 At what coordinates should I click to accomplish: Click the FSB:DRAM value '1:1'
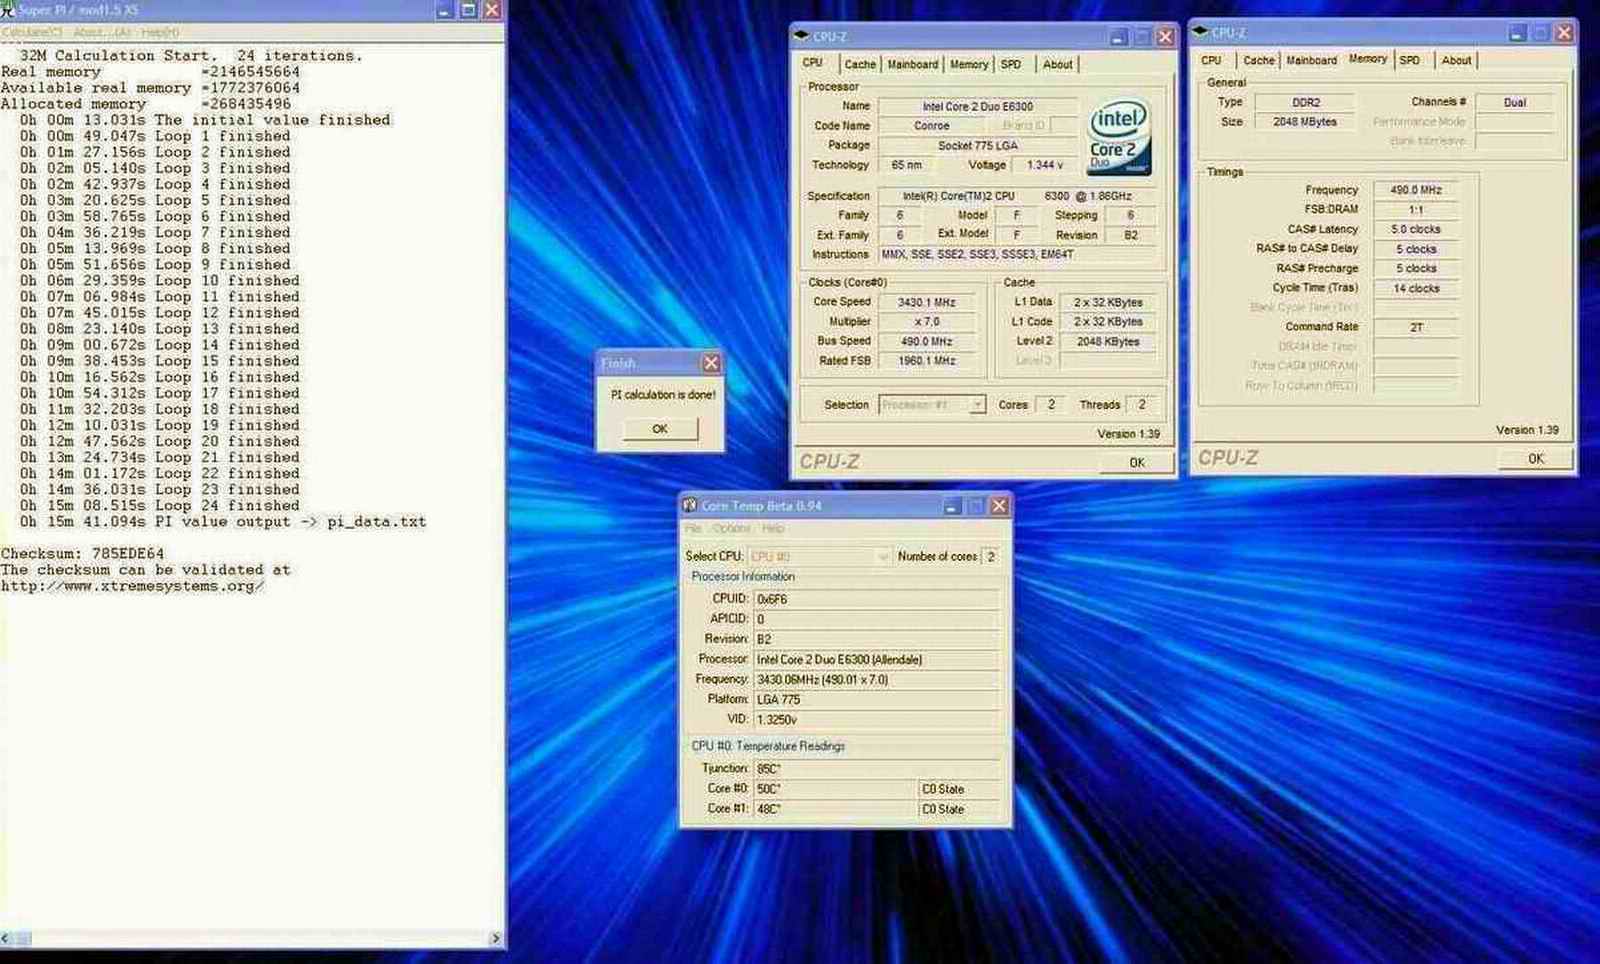(1415, 210)
